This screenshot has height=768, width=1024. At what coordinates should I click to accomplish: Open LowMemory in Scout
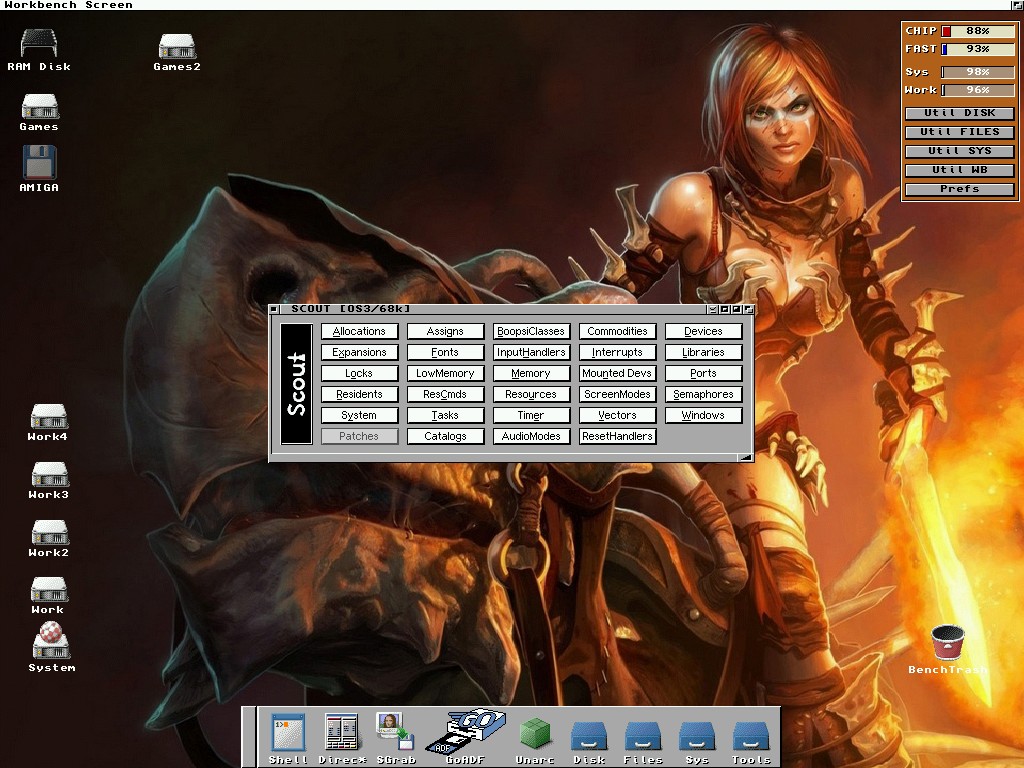click(445, 373)
